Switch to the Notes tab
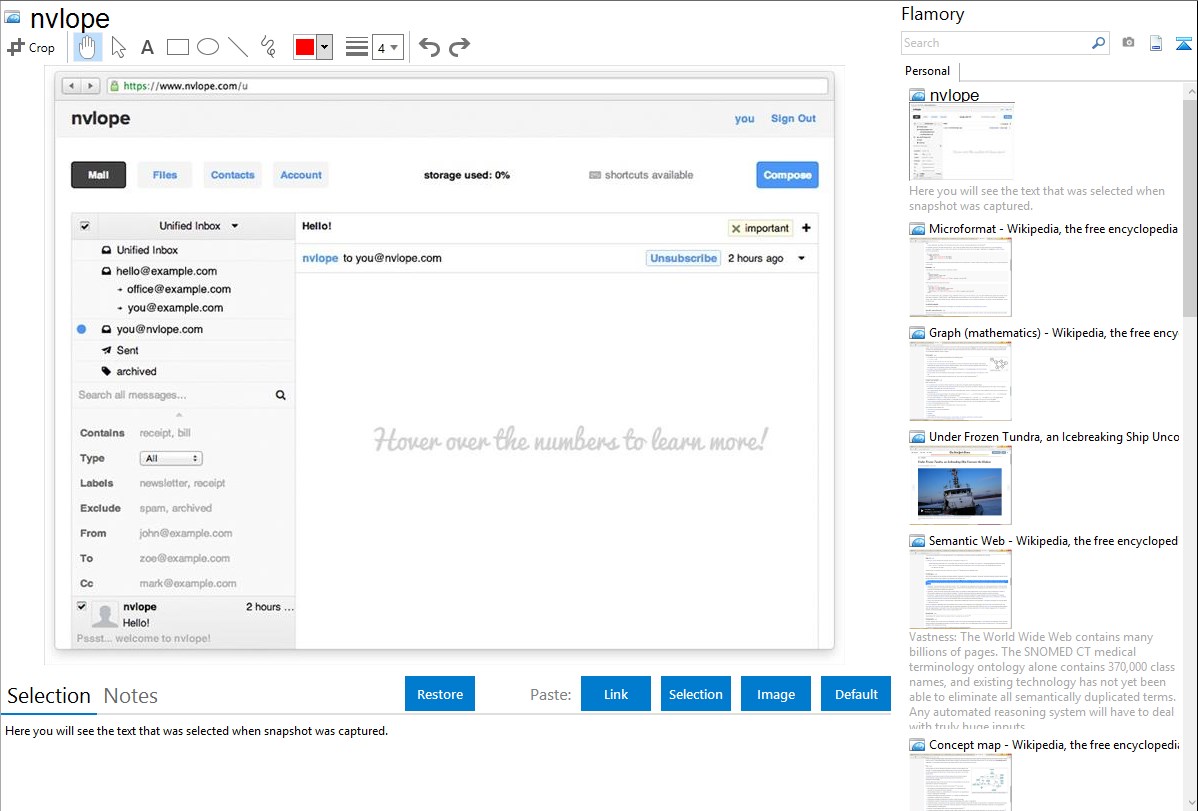Image resolution: width=1198 pixels, height=811 pixels. coord(131,696)
